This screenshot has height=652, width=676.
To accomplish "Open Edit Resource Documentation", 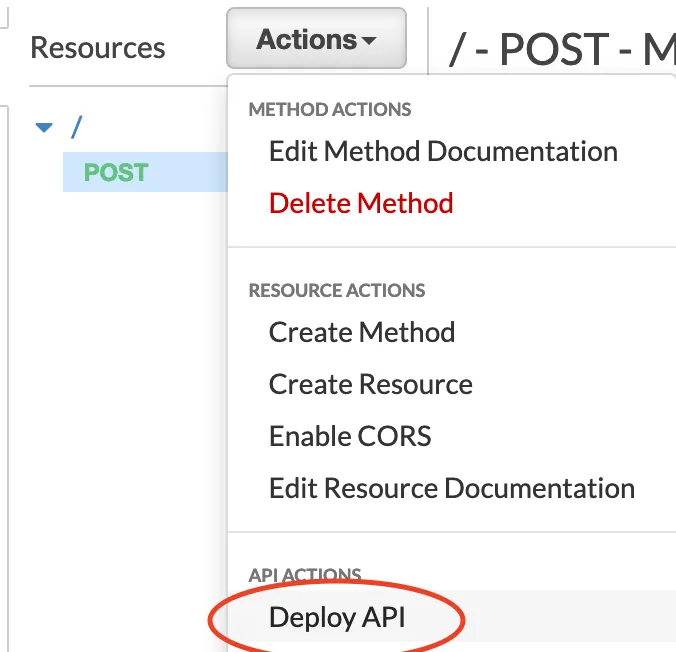I will point(452,488).
